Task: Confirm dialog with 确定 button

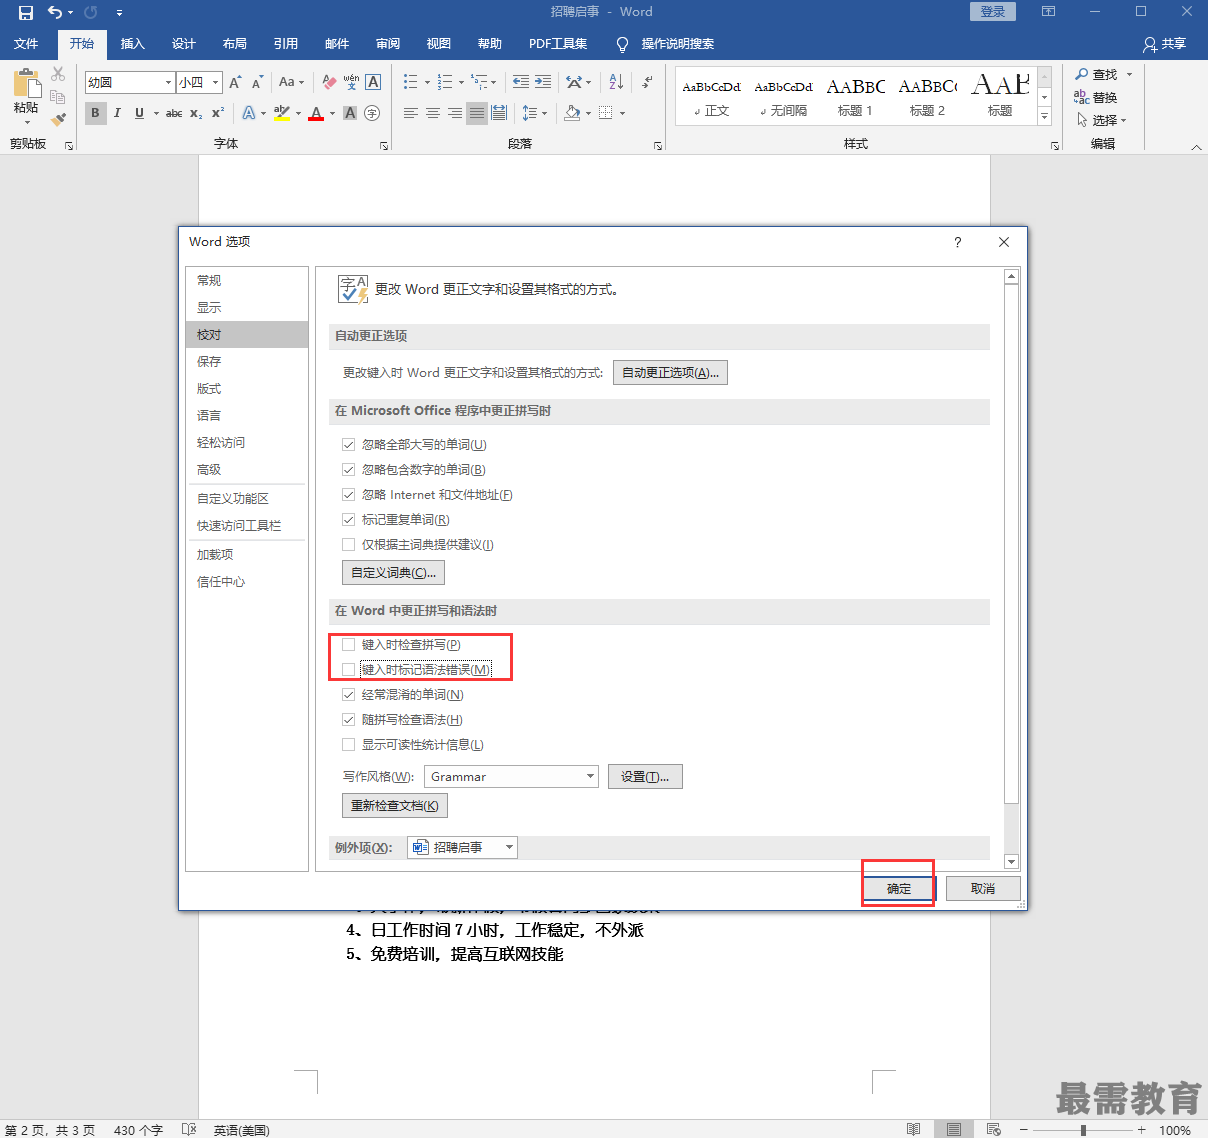Action: 899,888
